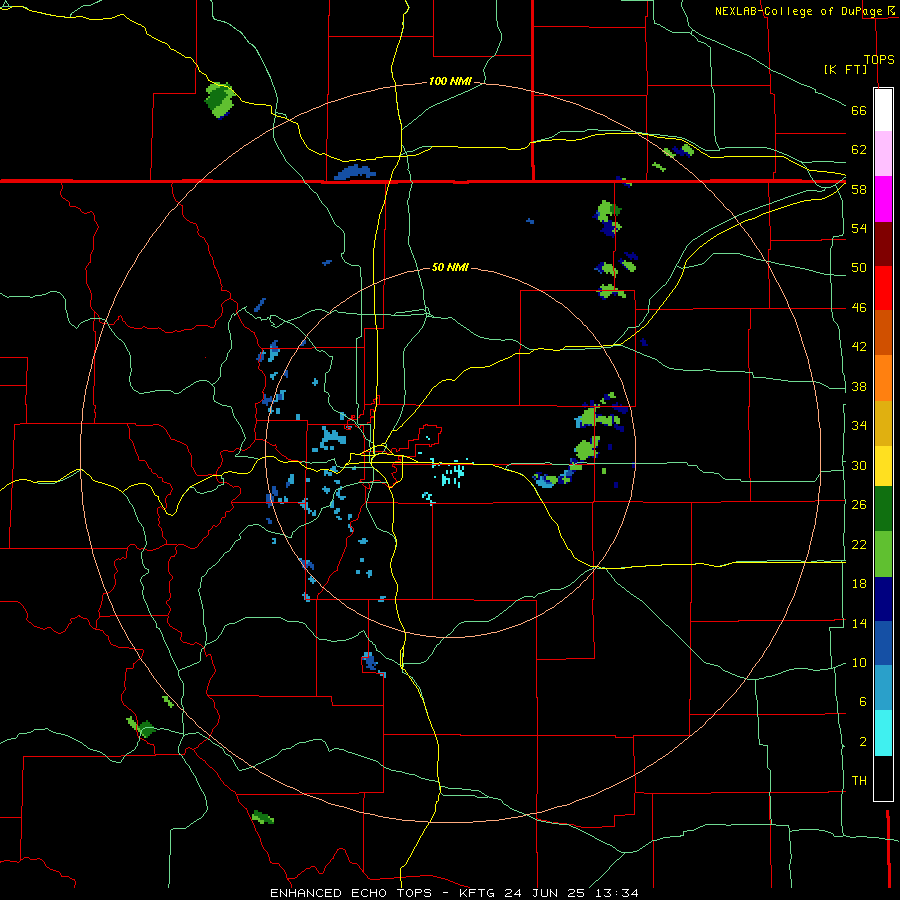
Task: Click legend value 66
Action: point(859,110)
